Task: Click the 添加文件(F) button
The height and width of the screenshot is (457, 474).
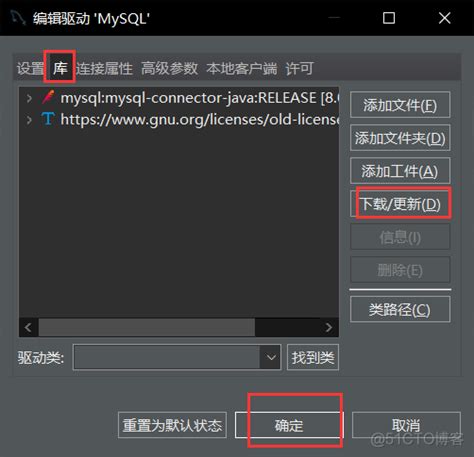Action: (400, 105)
